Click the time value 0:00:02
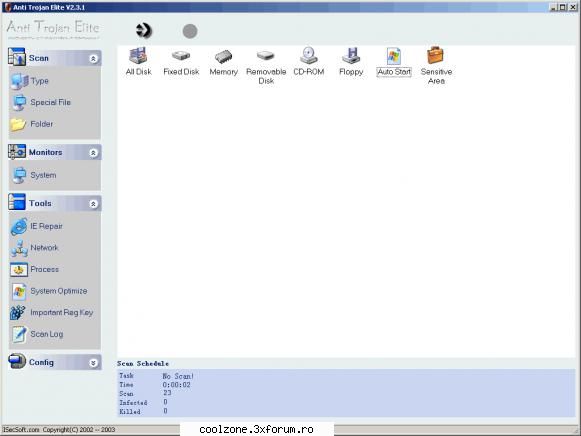 point(177,385)
